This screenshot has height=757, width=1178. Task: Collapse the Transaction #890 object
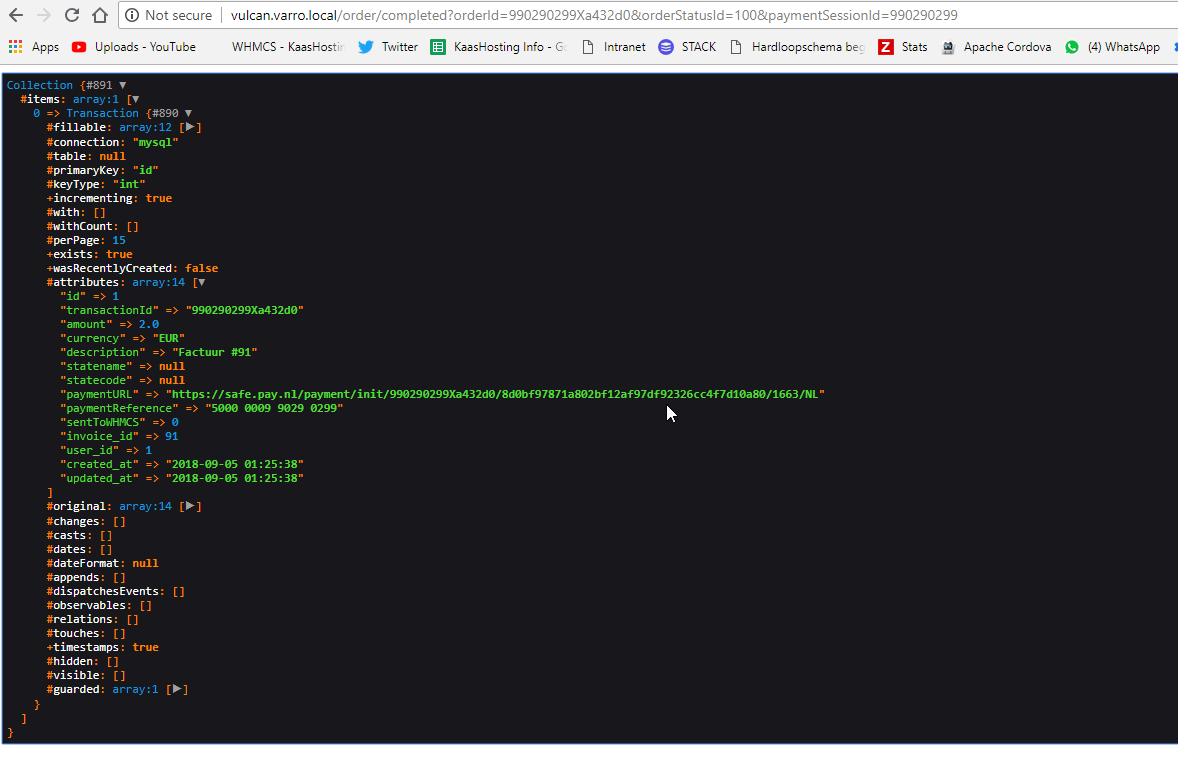click(x=188, y=113)
